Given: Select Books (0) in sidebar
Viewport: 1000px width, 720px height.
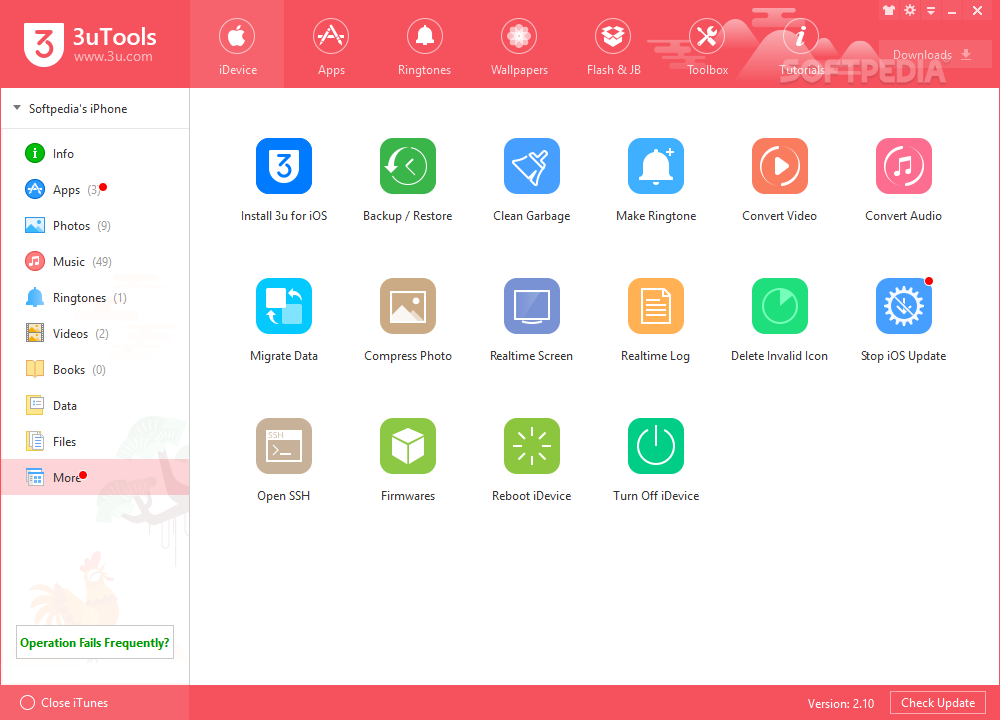Looking at the screenshot, I should (x=95, y=370).
